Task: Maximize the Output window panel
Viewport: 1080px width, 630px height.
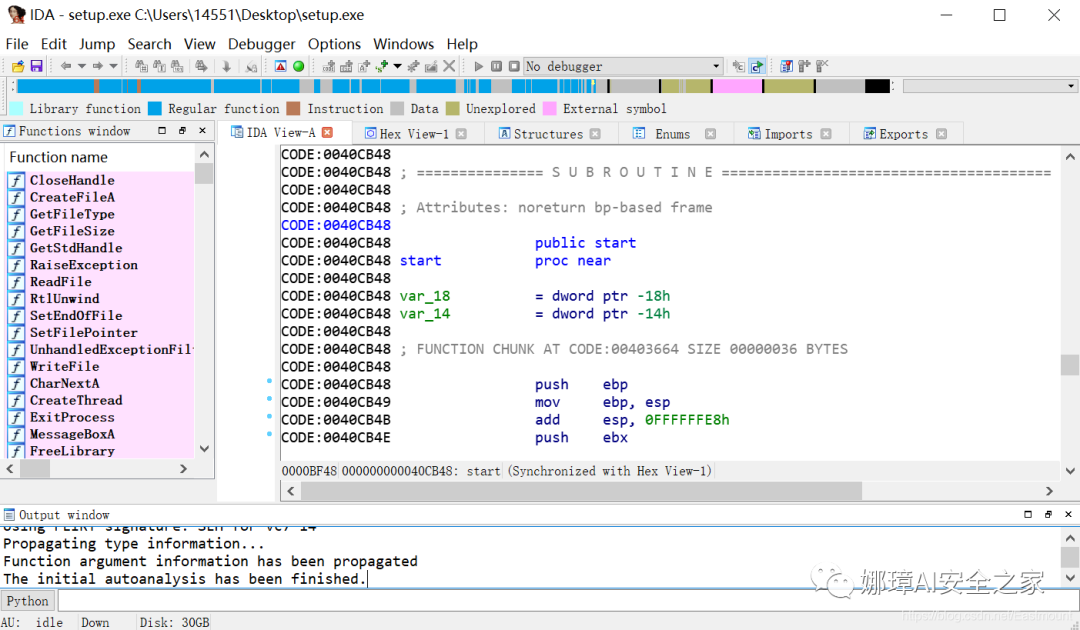Action: (x=1028, y=514)
